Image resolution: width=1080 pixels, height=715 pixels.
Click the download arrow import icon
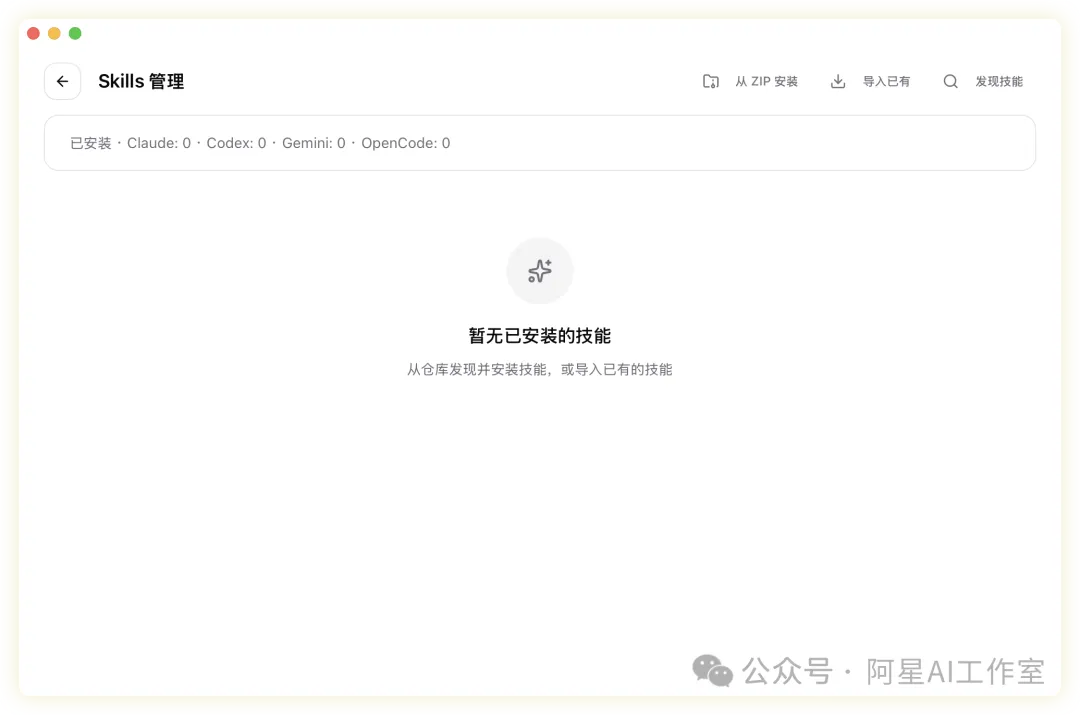click(x=838, y=82)
